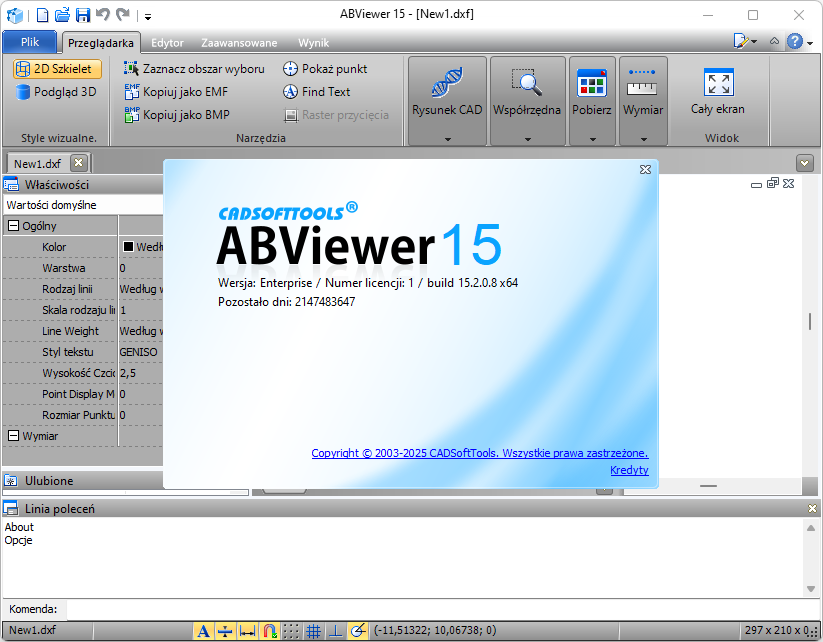This screenshot has height=642, width=823.
Task: Open the help question mark icon
Action: point(795,41)
